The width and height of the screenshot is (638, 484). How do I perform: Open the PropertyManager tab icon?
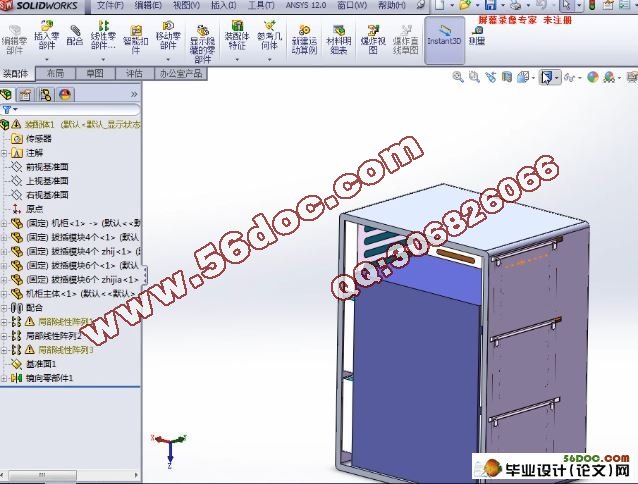tap(25, 94)
